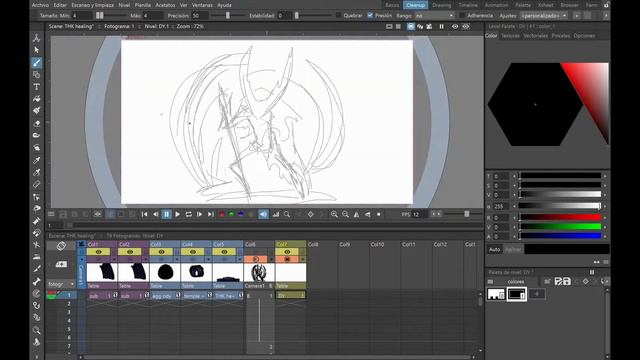640x360 pixels.
Task: Adjust the alpha slider at 255
Action: 560,206
